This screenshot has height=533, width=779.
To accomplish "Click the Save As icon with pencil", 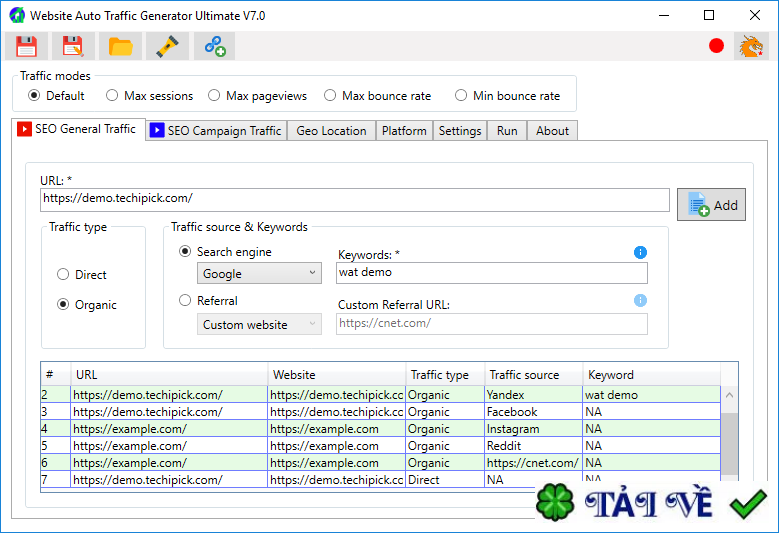I will click(x=73, y=46).
